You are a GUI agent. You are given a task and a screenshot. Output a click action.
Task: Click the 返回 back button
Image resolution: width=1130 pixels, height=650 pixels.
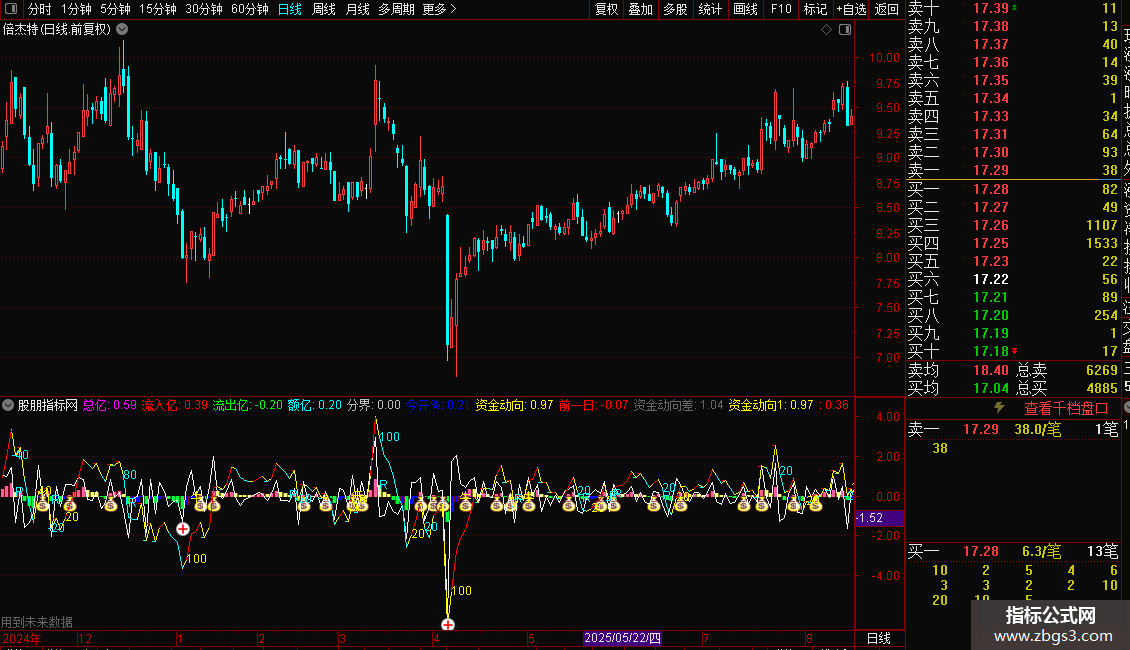click(886, 9)
